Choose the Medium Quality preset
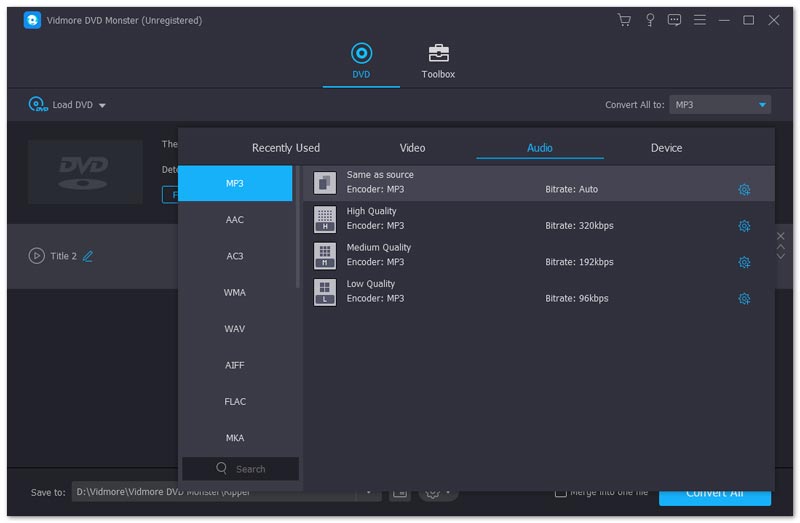 coord(539,255)
